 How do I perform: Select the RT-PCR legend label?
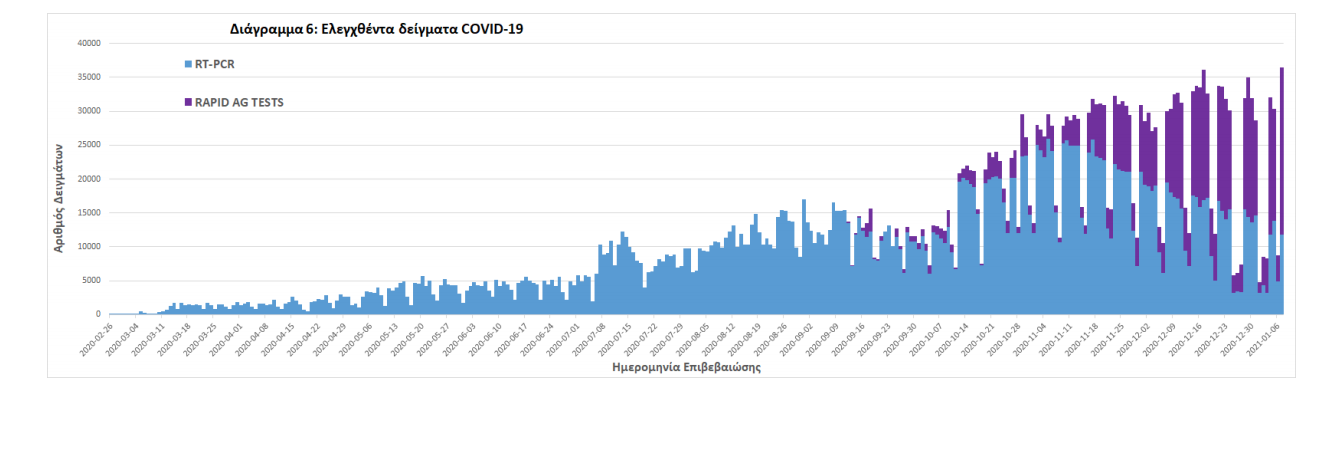pos(215,64)
